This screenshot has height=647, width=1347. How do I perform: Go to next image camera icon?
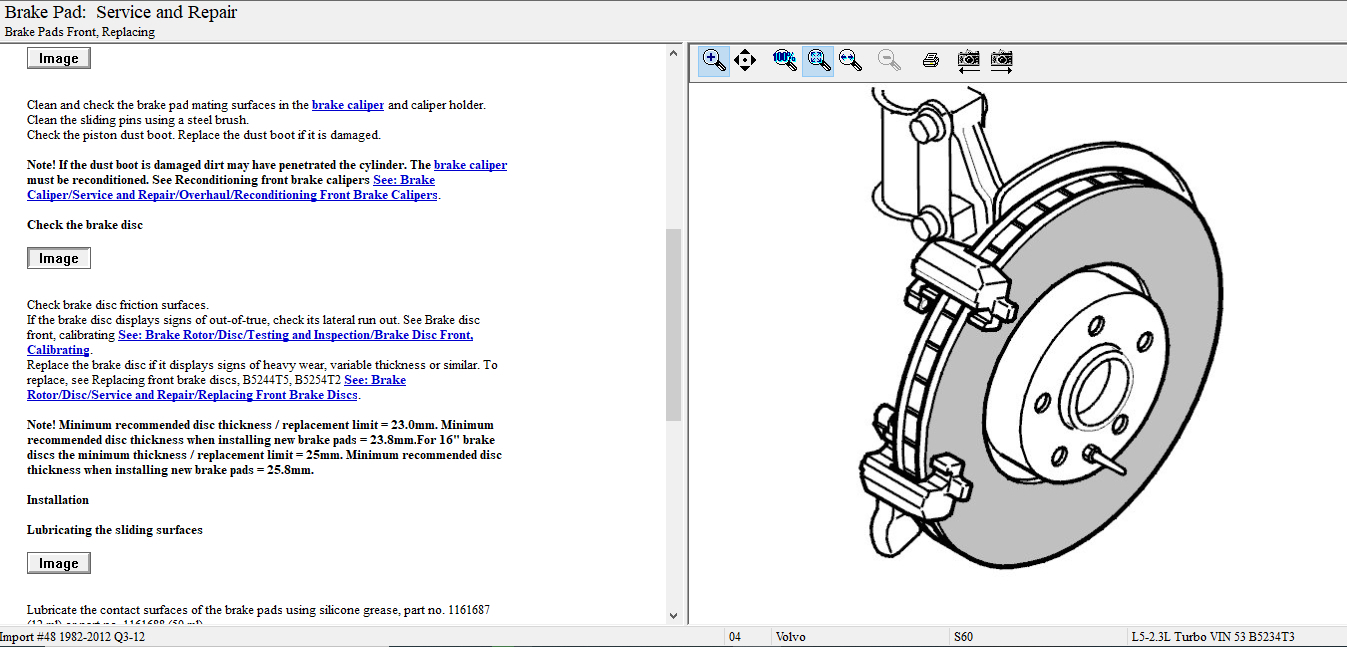1001,60
